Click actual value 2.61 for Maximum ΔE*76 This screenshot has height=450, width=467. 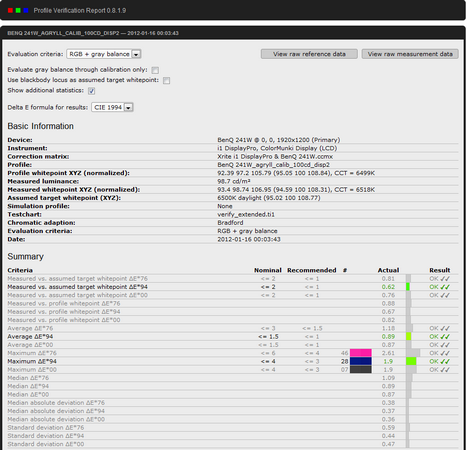pyautogui.click(x=388, y=353)
